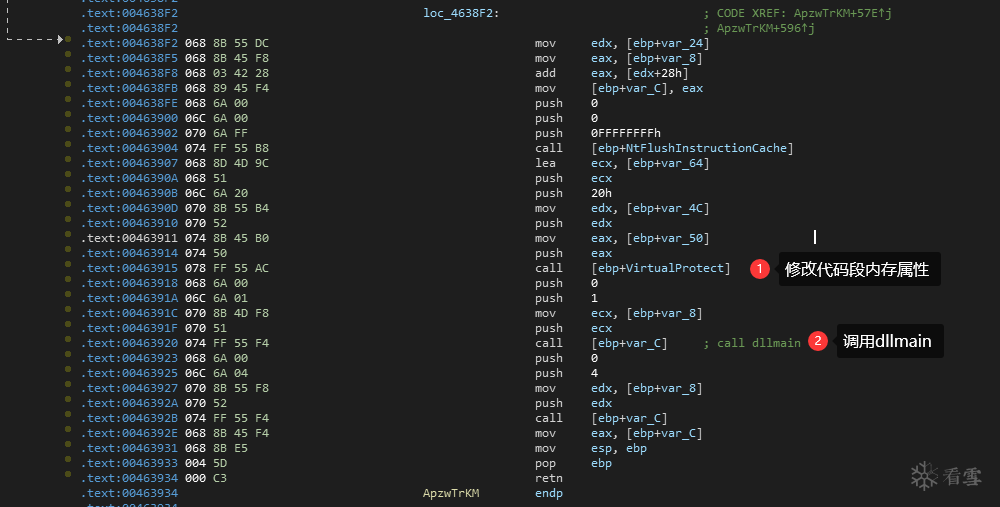Click the gutter dot beside address 00463920

click(67, 343)
